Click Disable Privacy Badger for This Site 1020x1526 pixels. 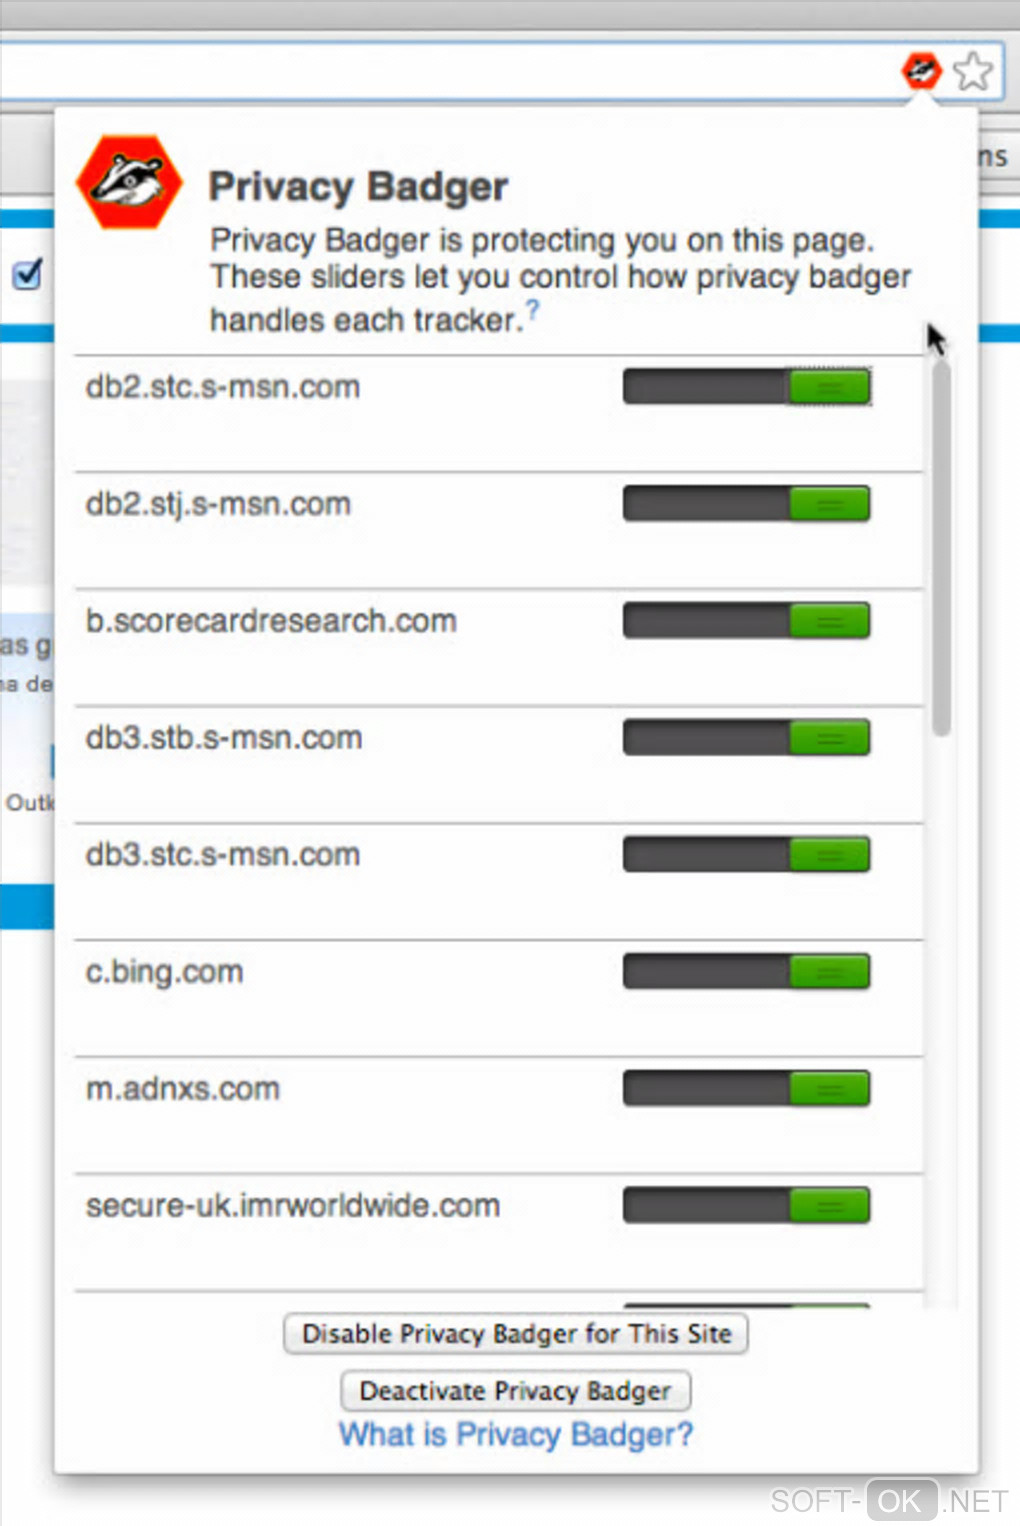pos(516,1334)
